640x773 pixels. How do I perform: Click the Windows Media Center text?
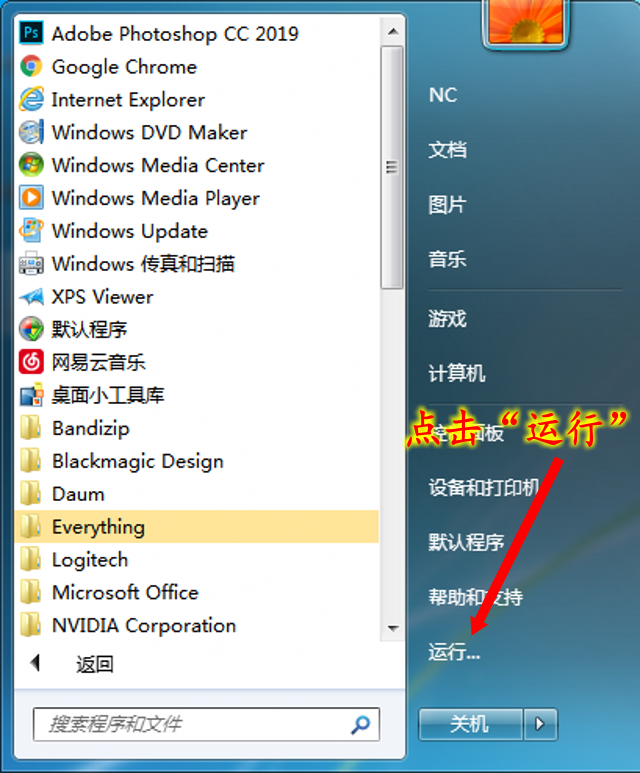158,166
